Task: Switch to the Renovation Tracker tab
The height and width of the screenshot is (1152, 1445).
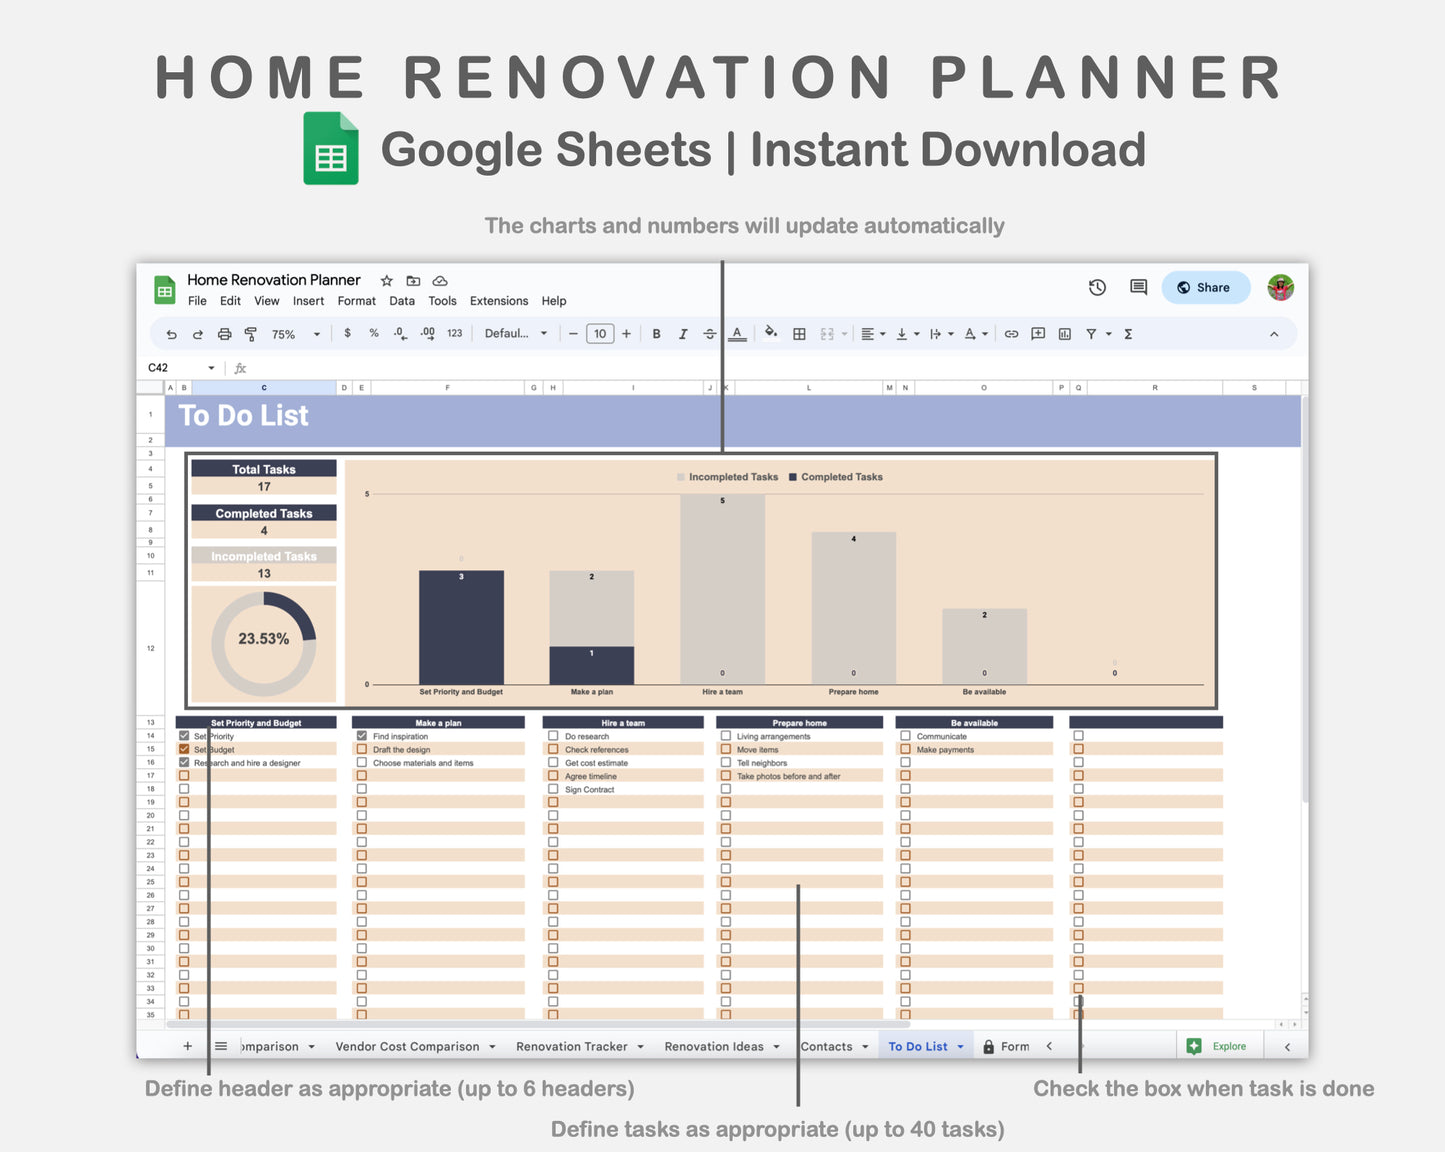Action: (x=572, y=1046)
